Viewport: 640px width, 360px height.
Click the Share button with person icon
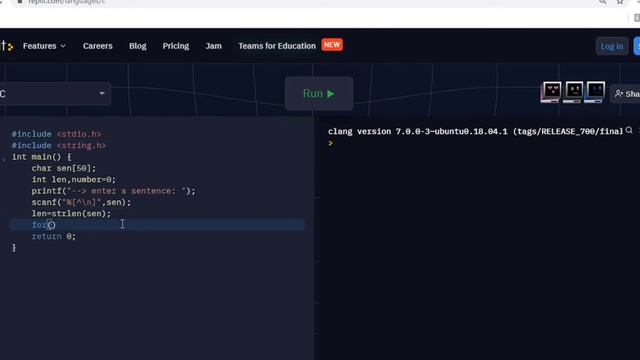click(x=627, y=94)
